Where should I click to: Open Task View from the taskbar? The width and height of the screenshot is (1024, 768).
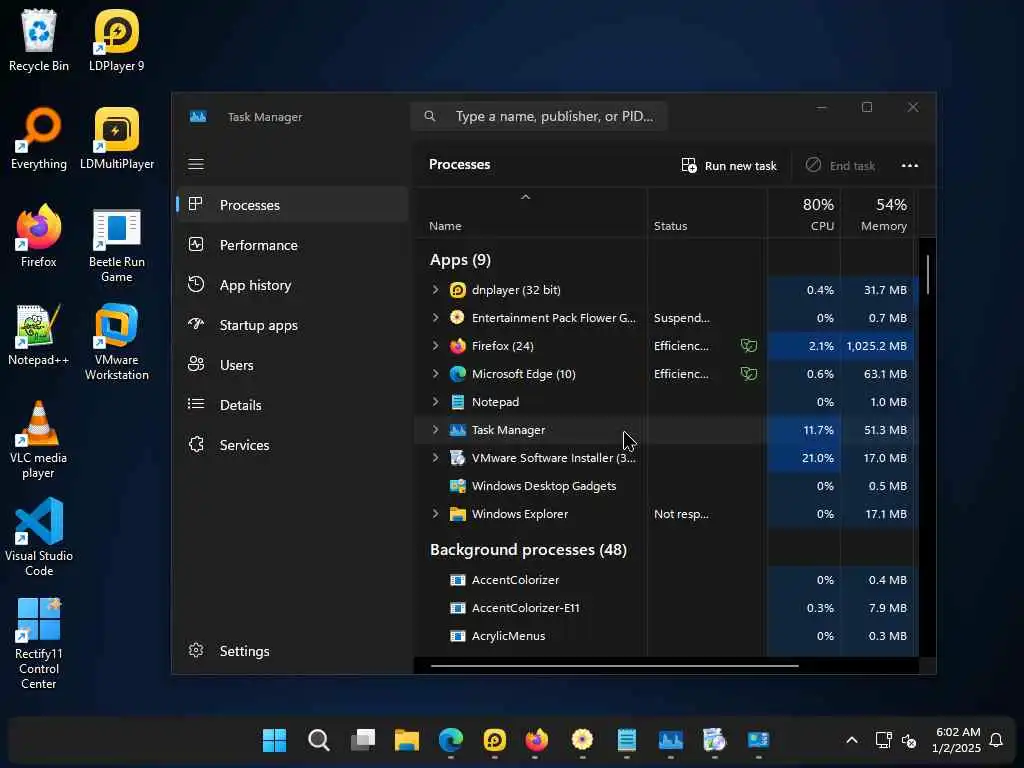pos(362,741)
